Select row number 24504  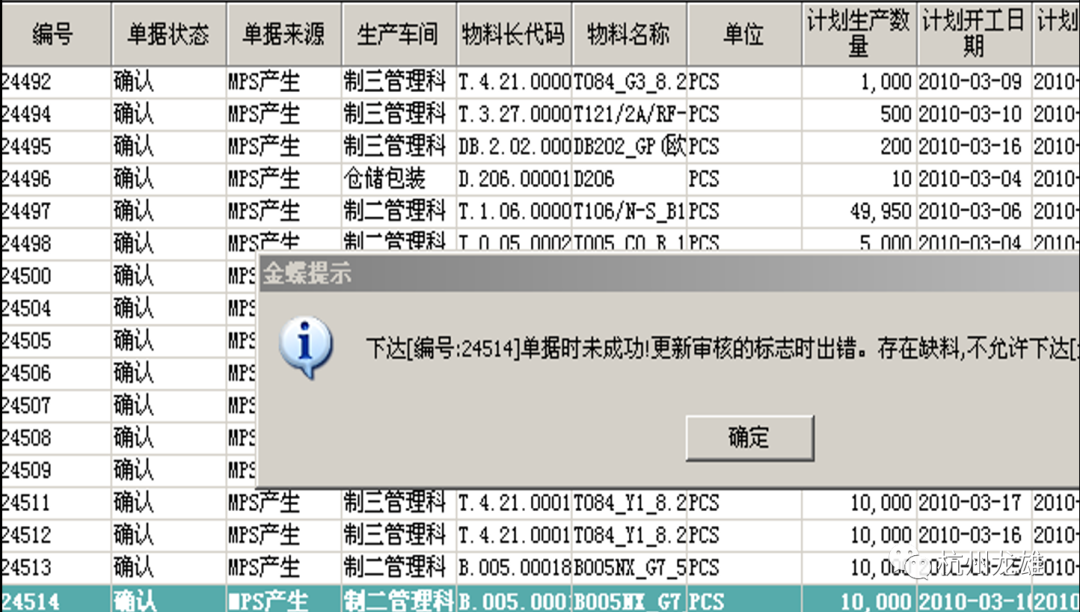pos(25,308)
